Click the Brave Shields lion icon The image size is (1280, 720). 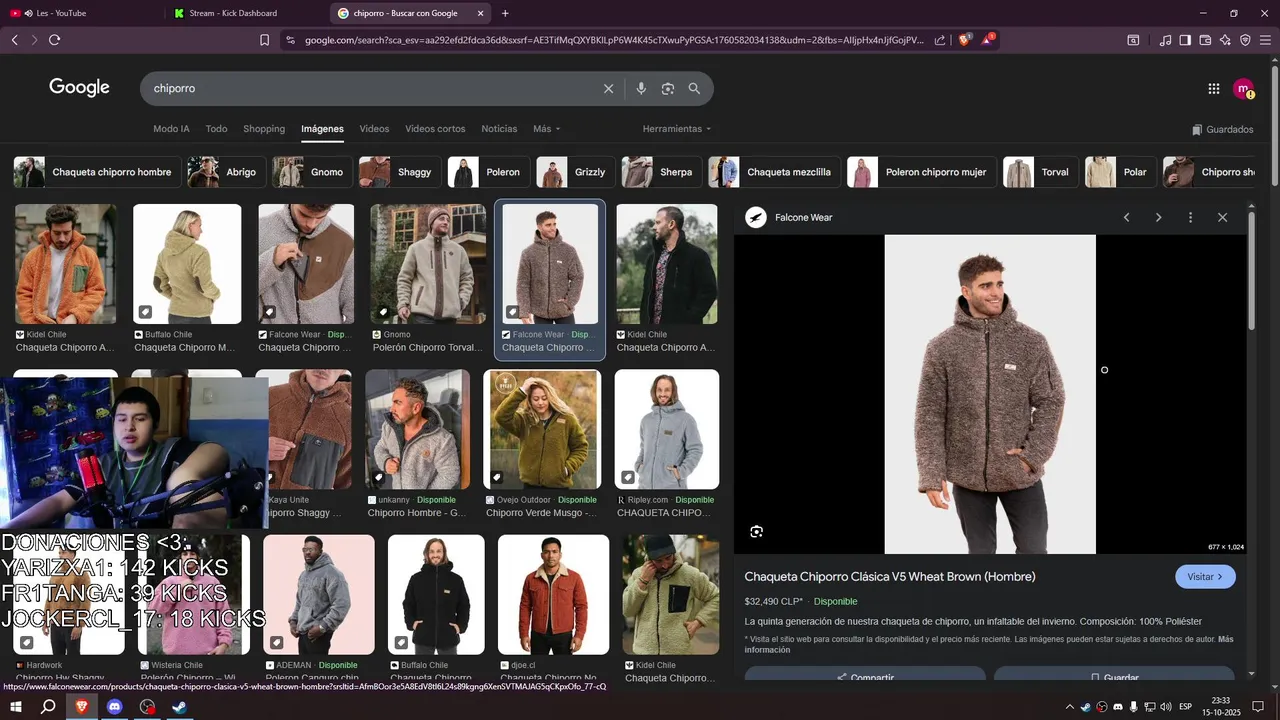click(964, 40)
